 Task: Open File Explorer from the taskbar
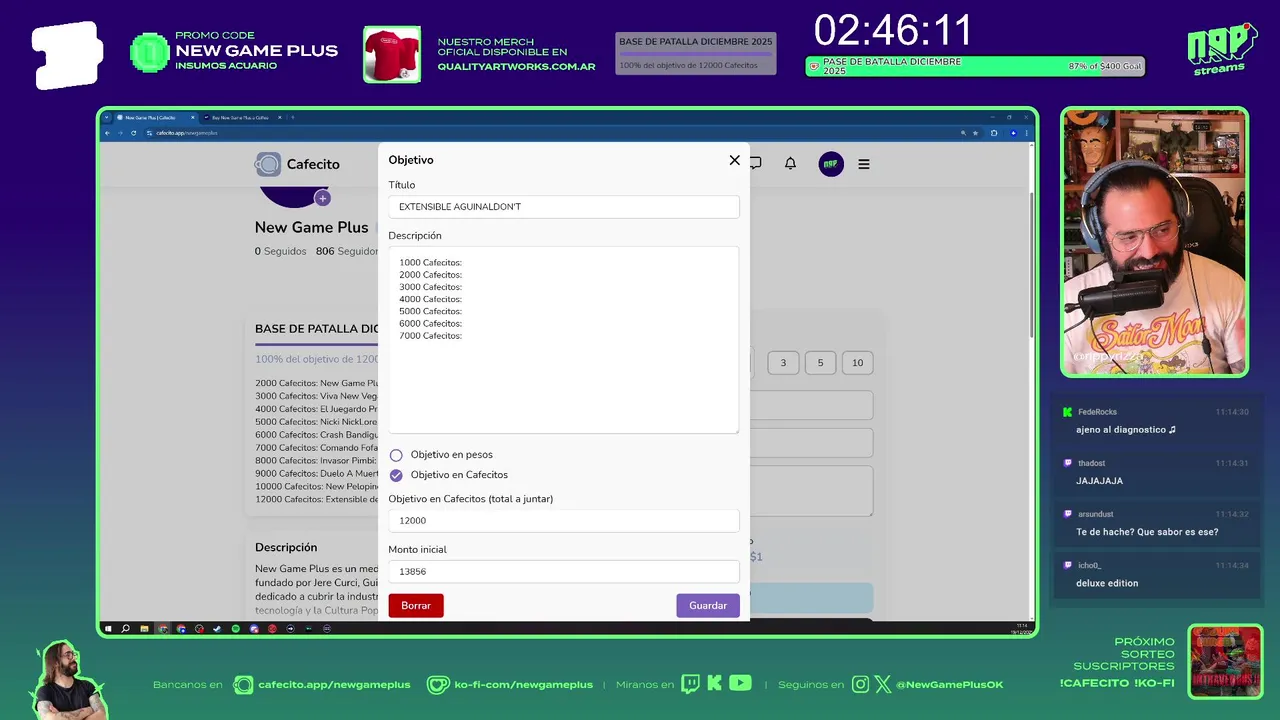[144, 629]
